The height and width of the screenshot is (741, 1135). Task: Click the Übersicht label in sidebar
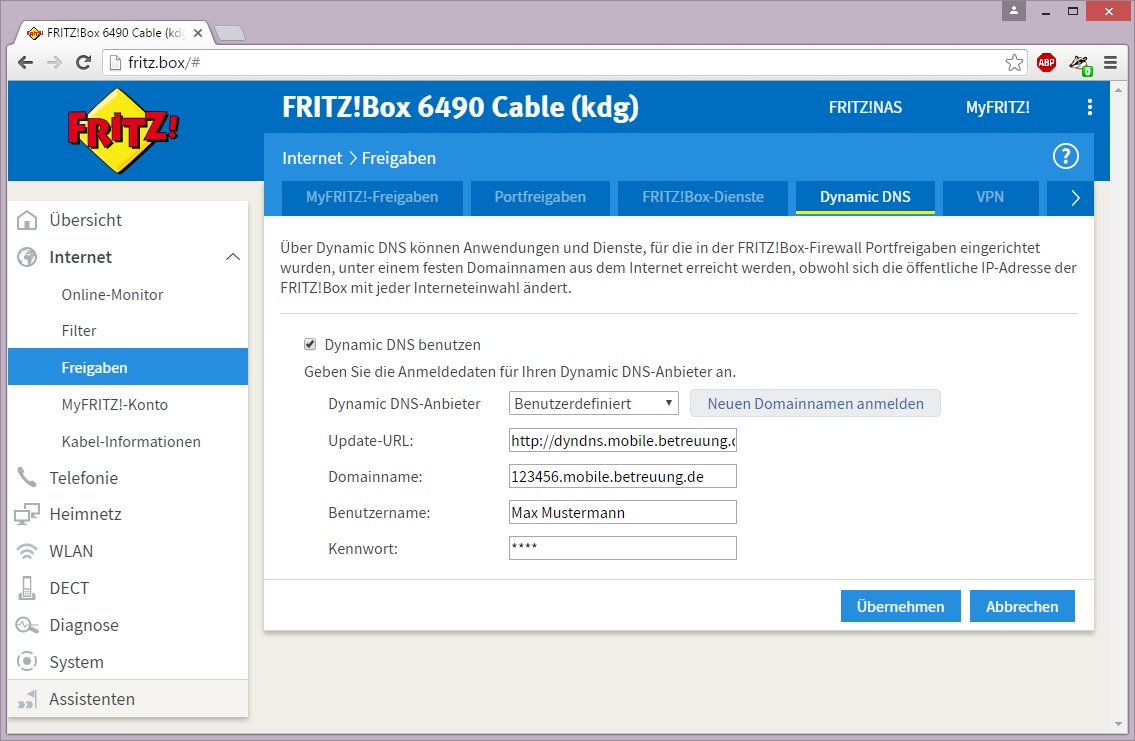pyautogui.click(x=85, y=220)
